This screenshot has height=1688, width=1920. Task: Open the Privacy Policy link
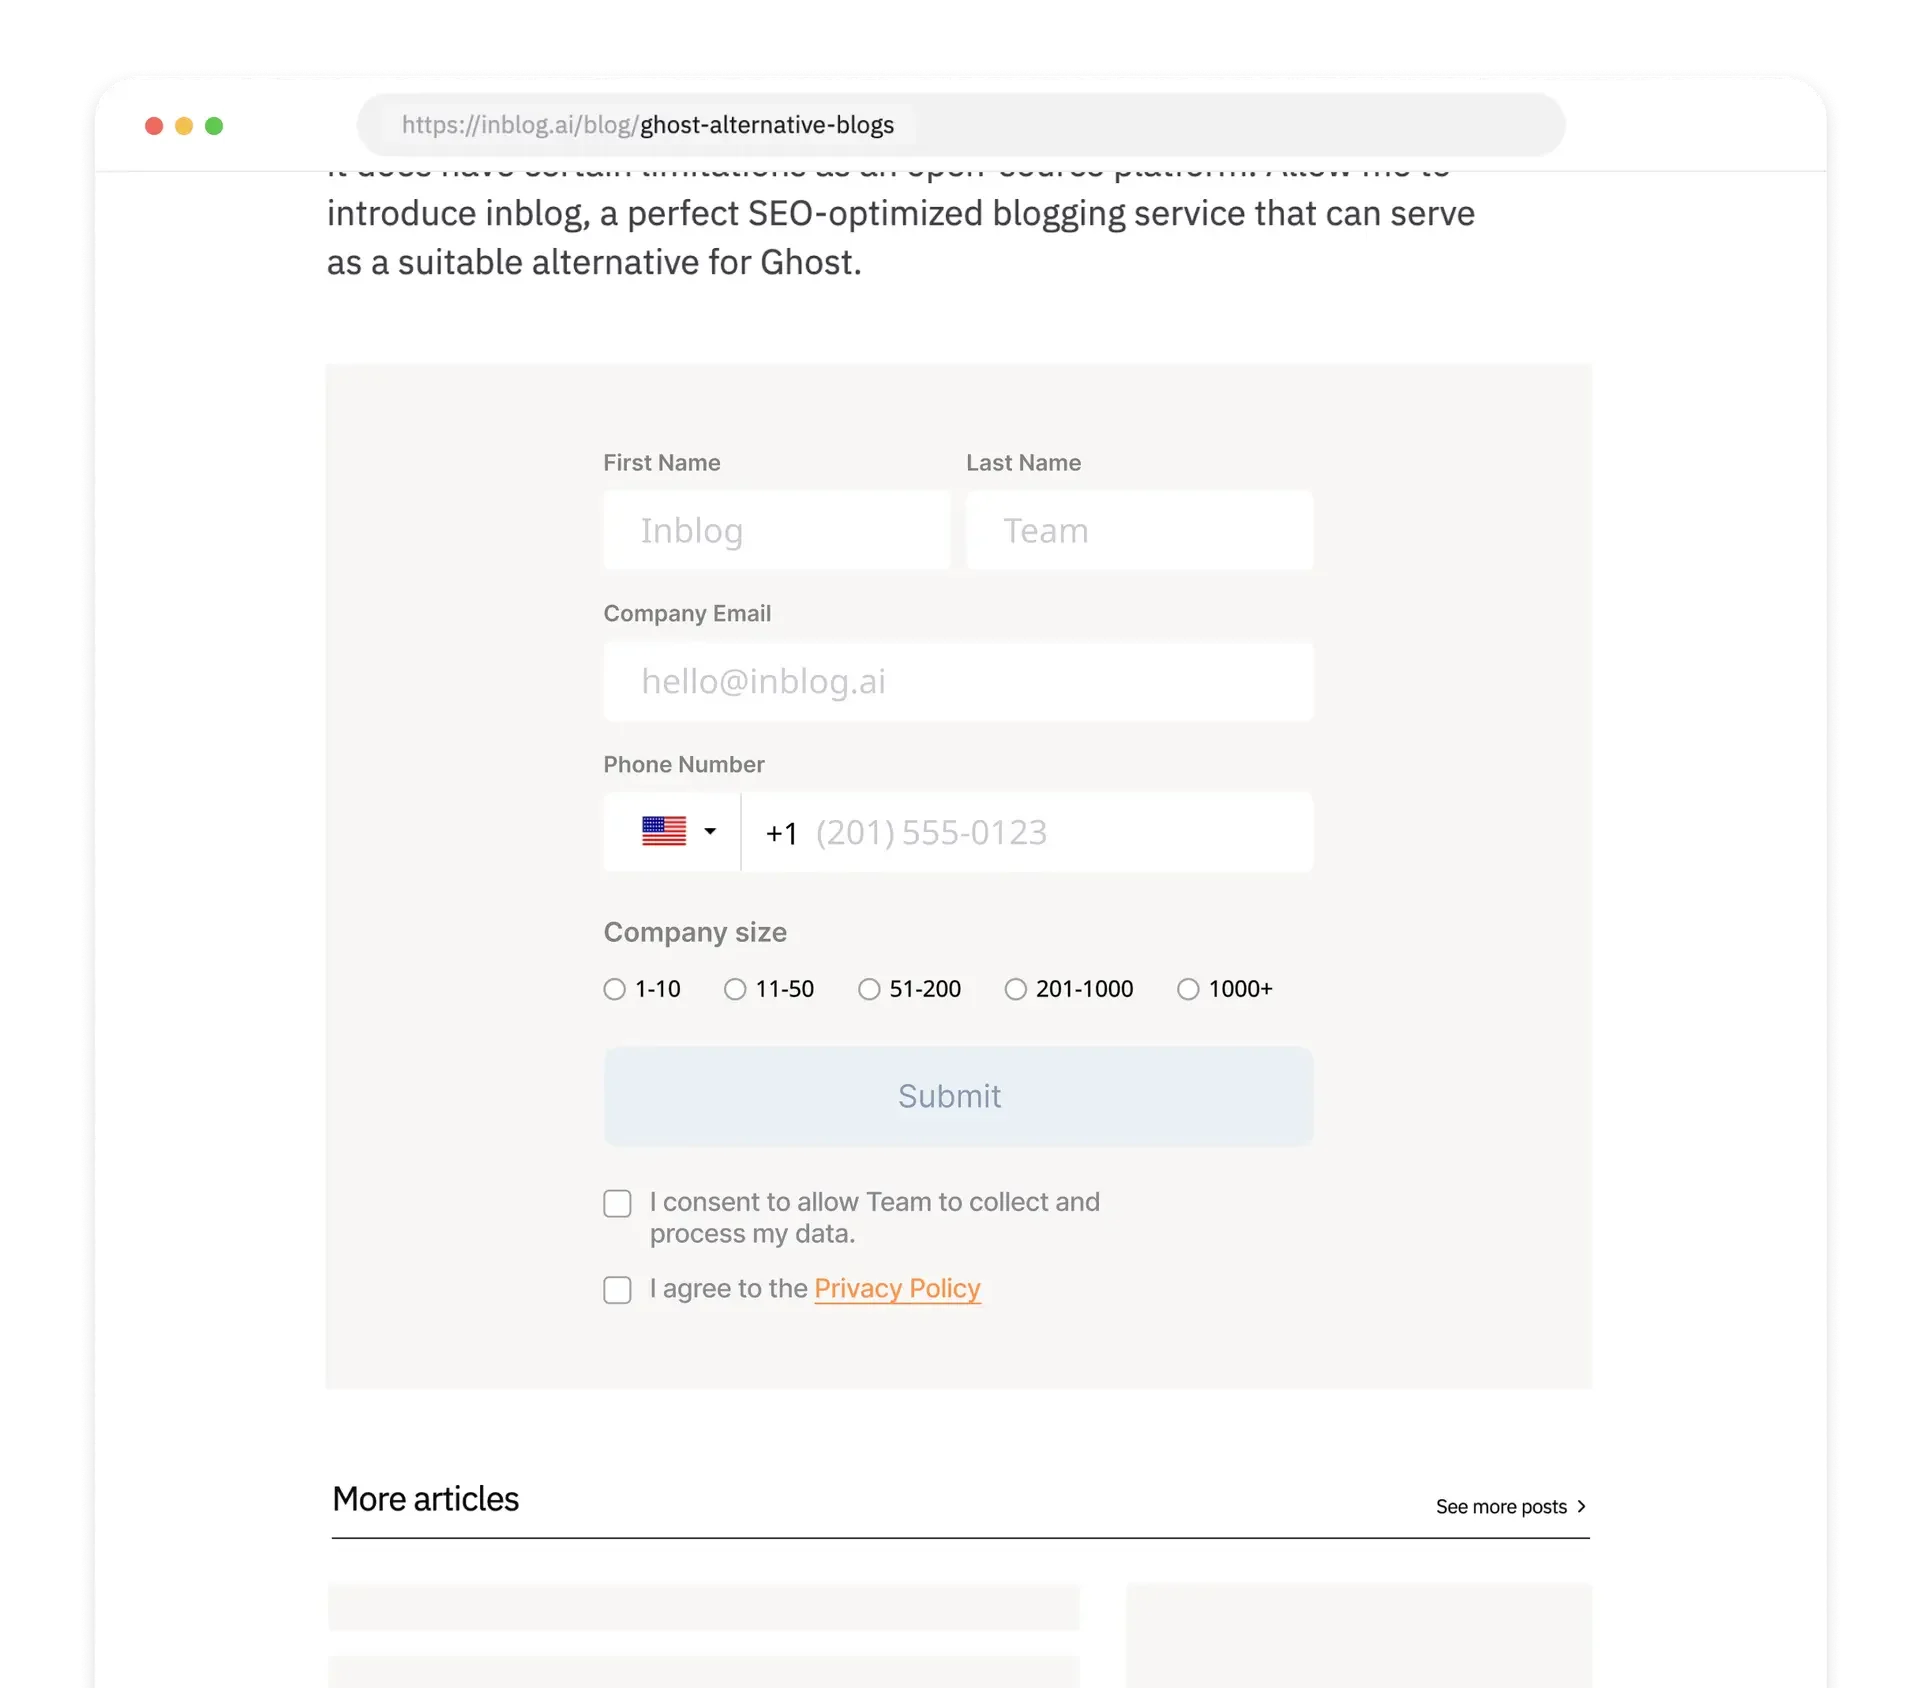897,1289
